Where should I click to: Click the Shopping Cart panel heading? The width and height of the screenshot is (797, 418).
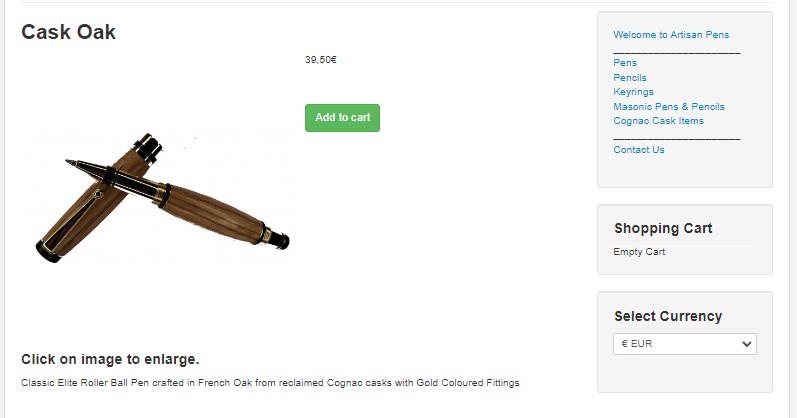point(663,228)
